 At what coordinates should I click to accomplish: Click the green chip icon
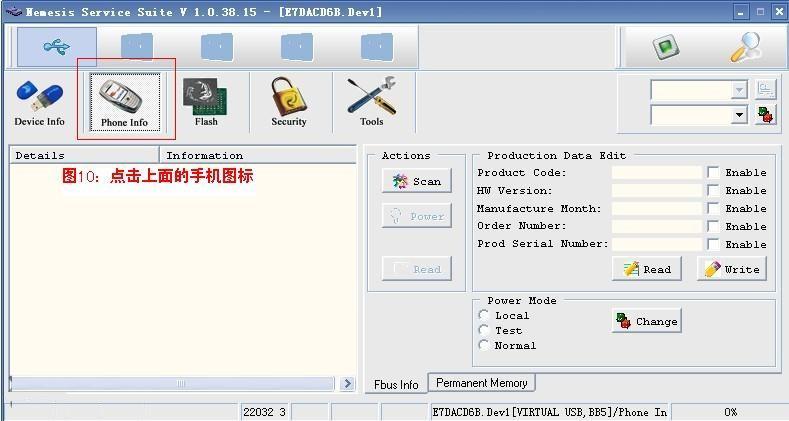pos(666,48)
